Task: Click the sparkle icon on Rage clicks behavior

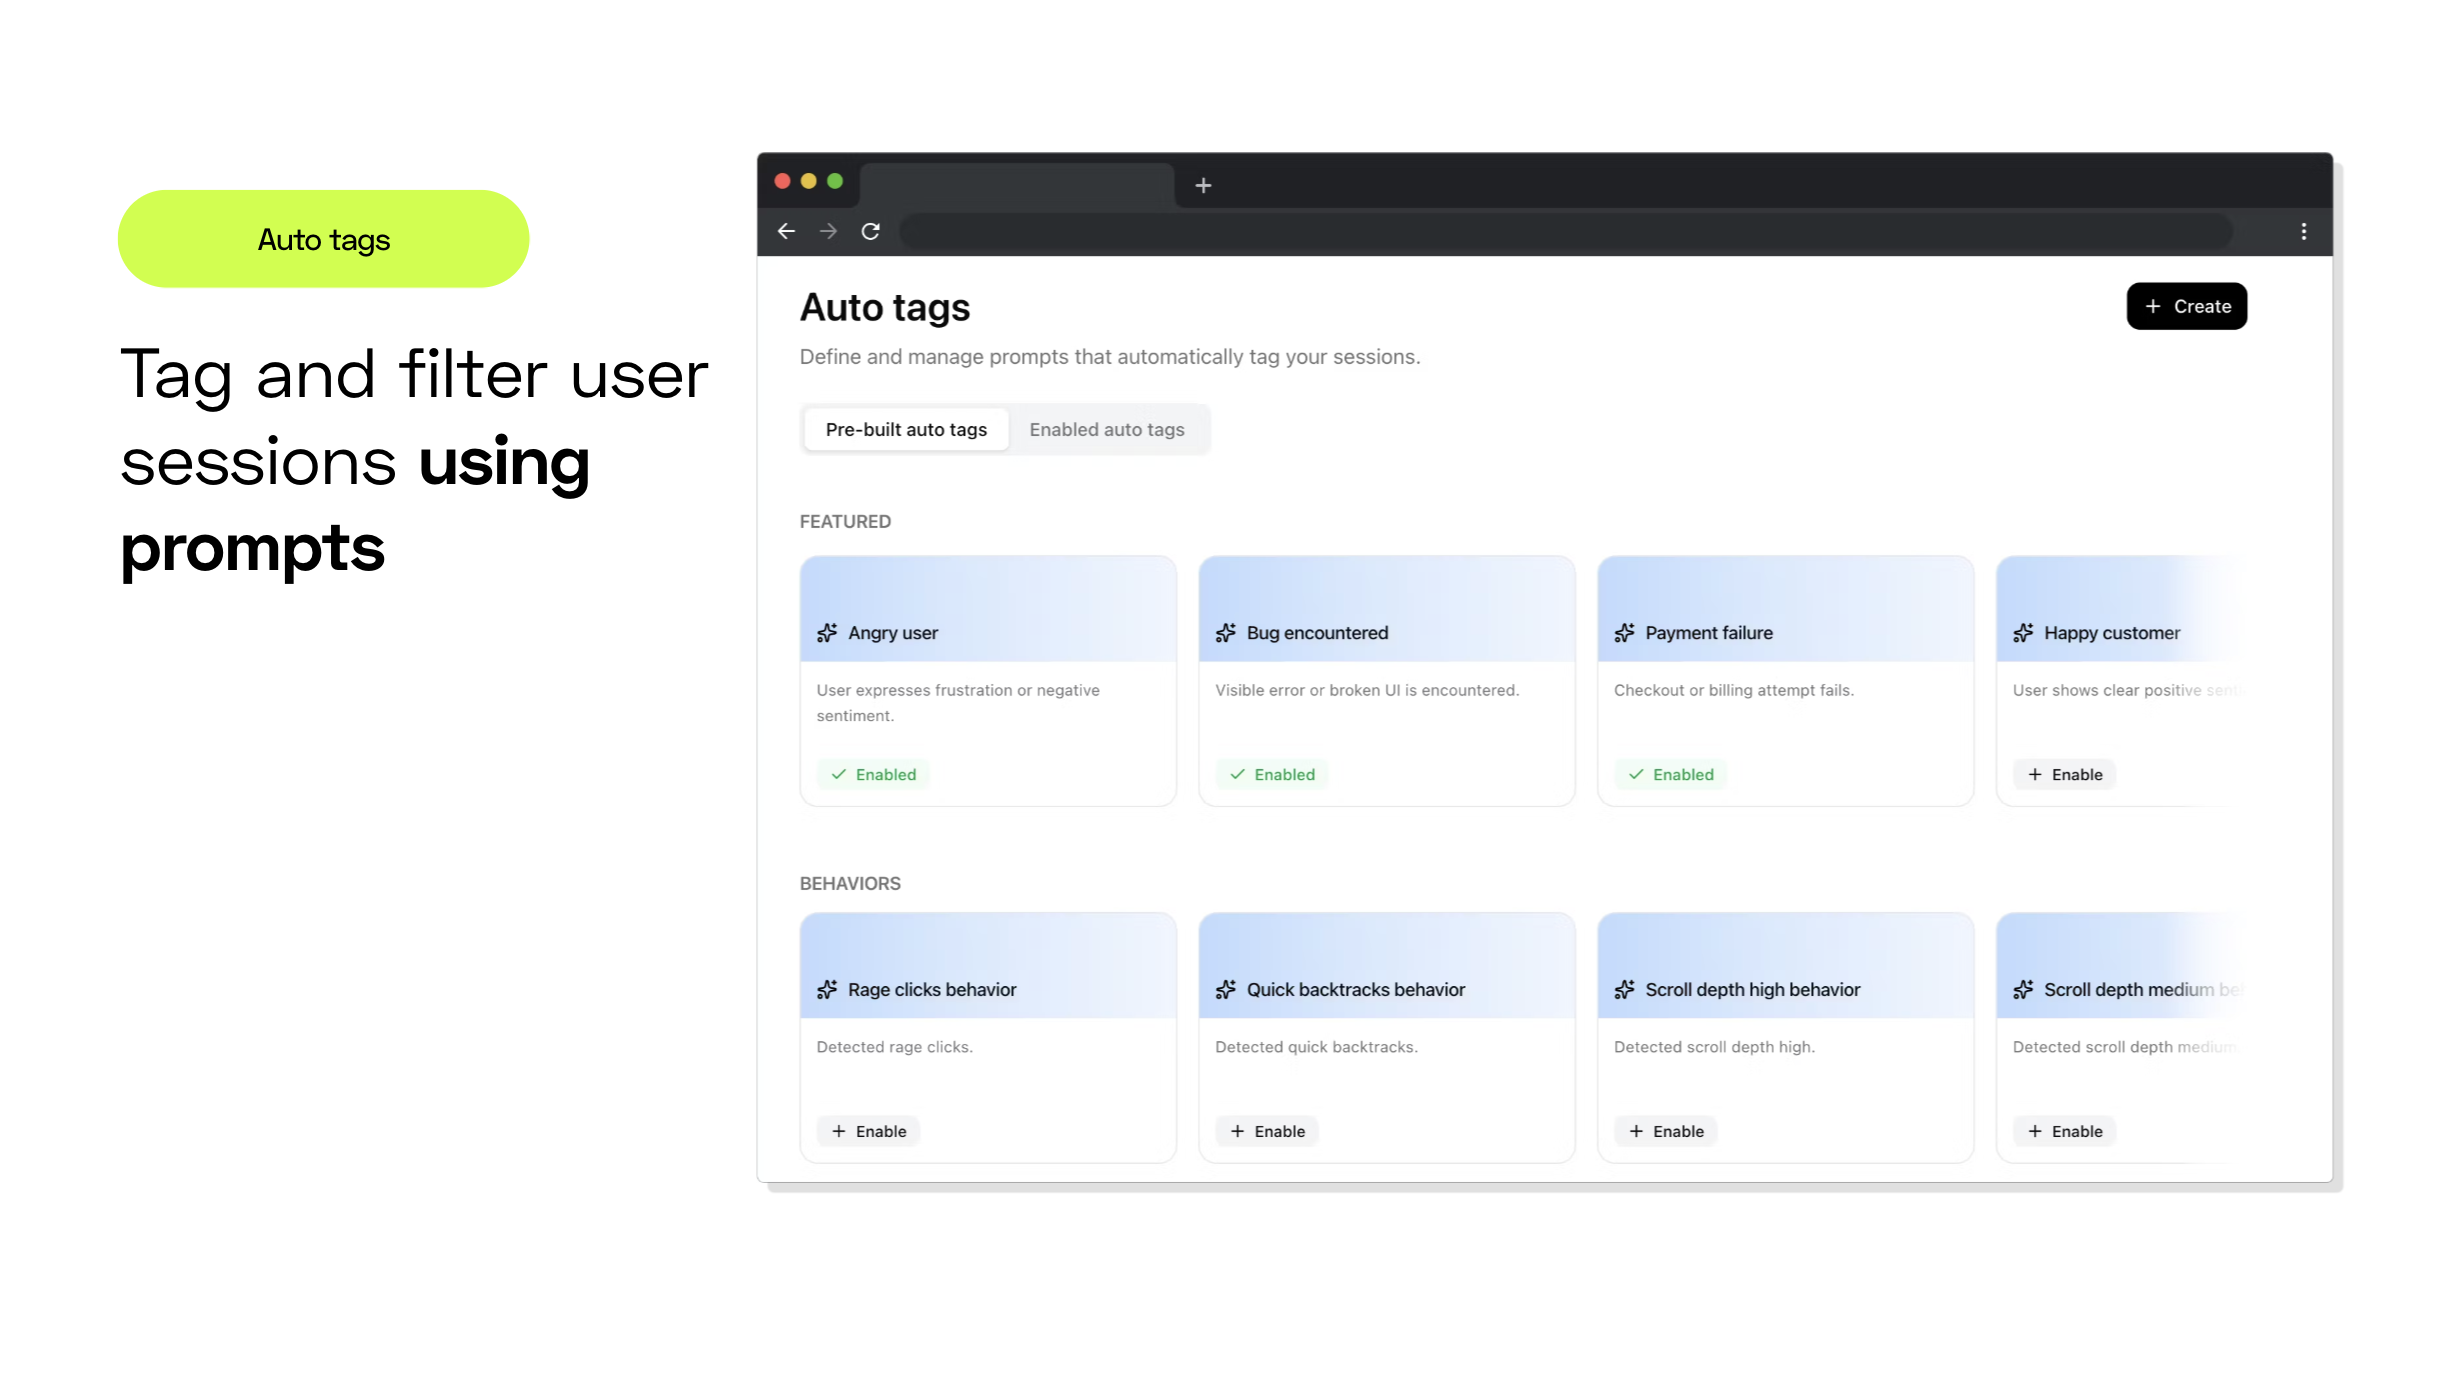Action: 828,989
